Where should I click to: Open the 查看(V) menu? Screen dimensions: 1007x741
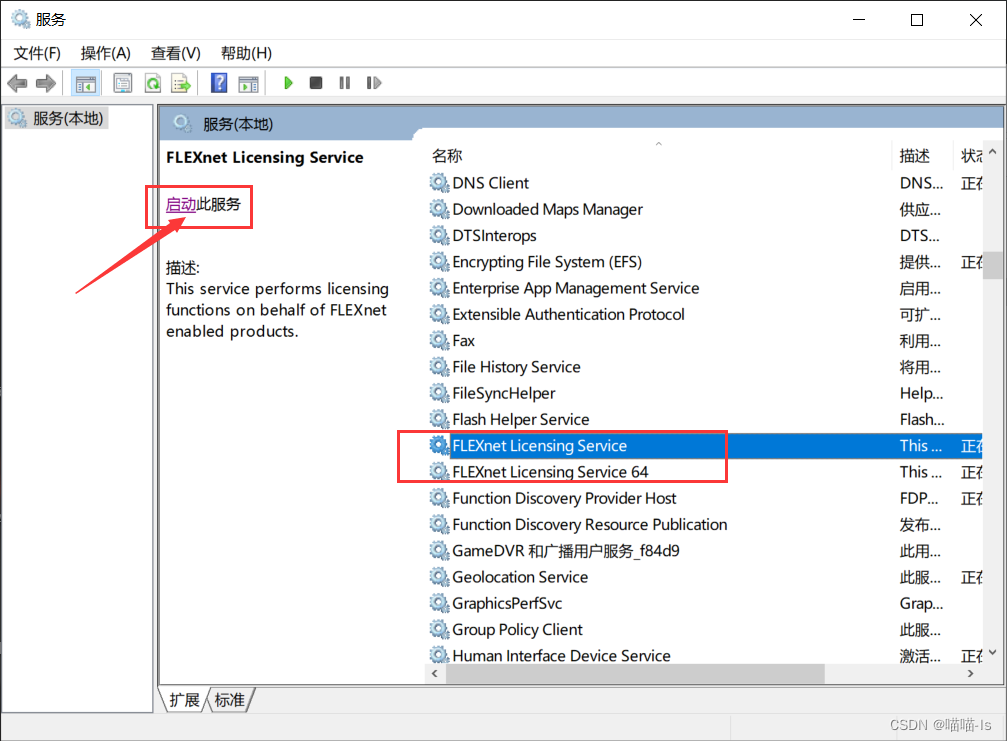[x=175, y=53]
